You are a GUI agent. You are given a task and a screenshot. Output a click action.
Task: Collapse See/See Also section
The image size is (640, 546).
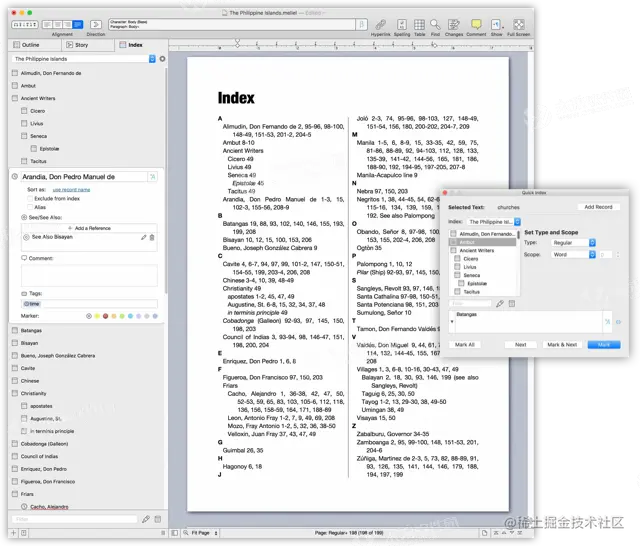coord(24,217)
